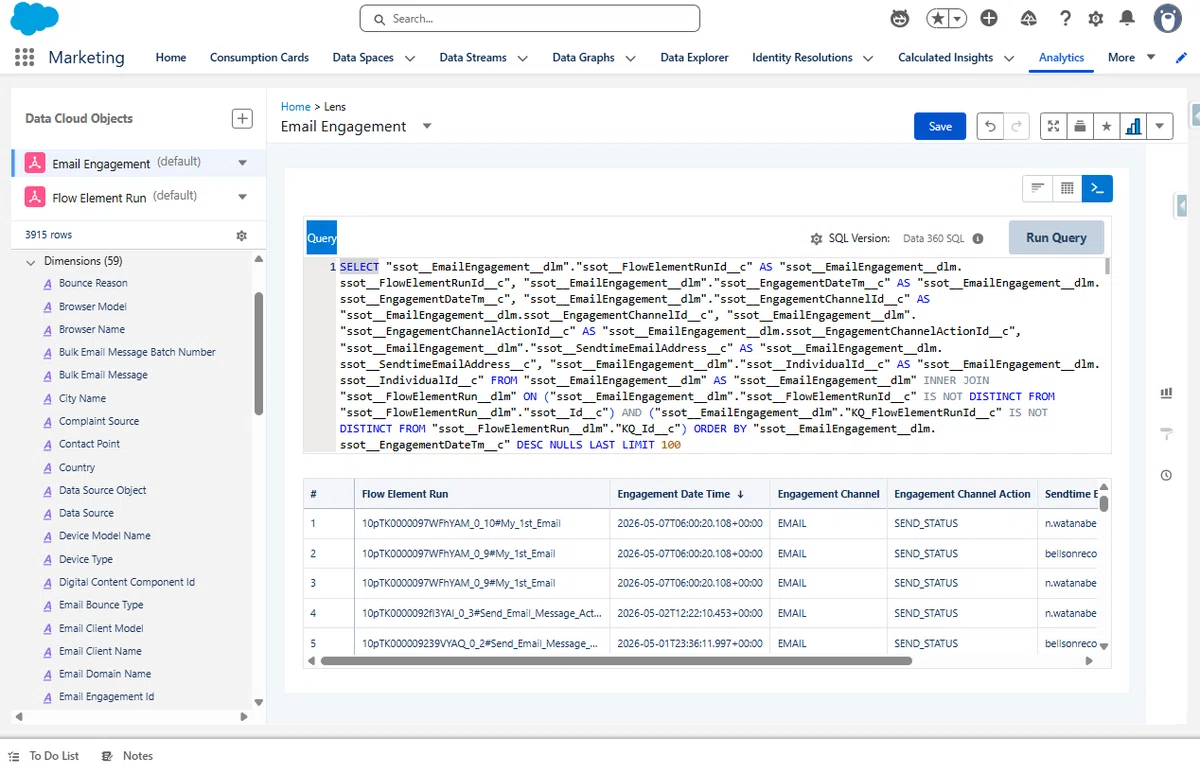
Task: Click the Salesforce cloud logo
Action: pos(34,19)
